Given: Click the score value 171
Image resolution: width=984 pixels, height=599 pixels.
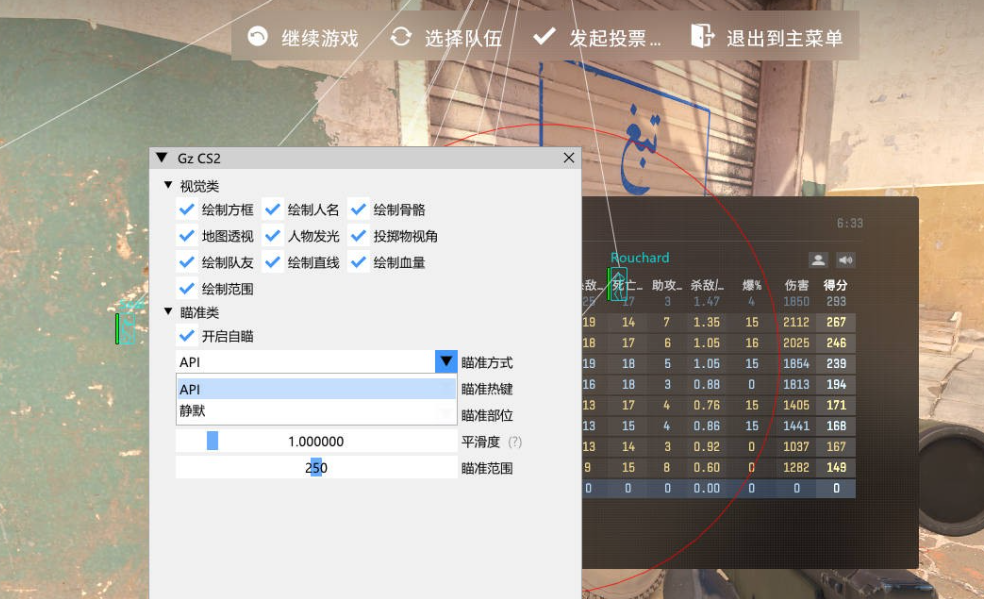Looking at the screenshot, I should 836,405.
